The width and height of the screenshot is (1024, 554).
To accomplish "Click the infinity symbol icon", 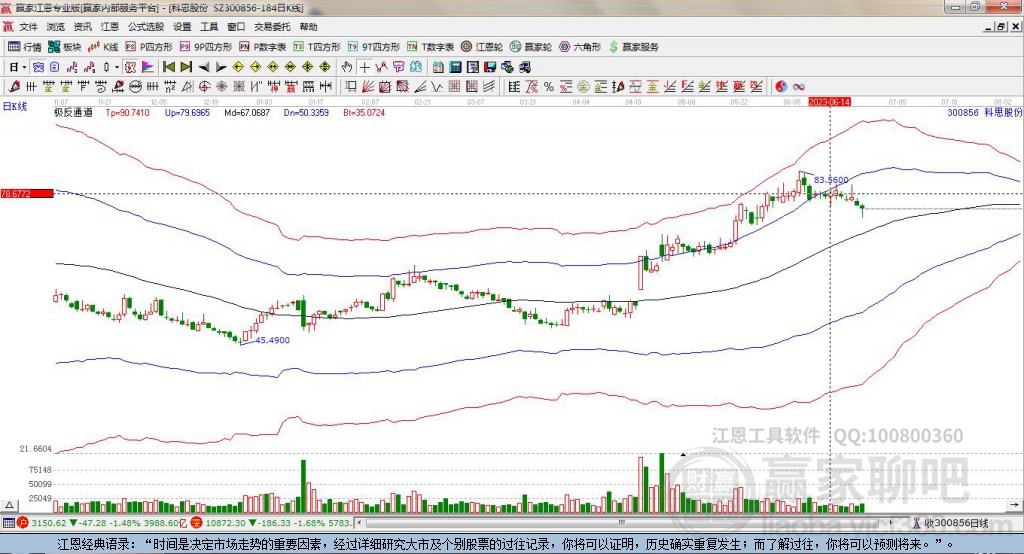I will [x=799, y=86].
